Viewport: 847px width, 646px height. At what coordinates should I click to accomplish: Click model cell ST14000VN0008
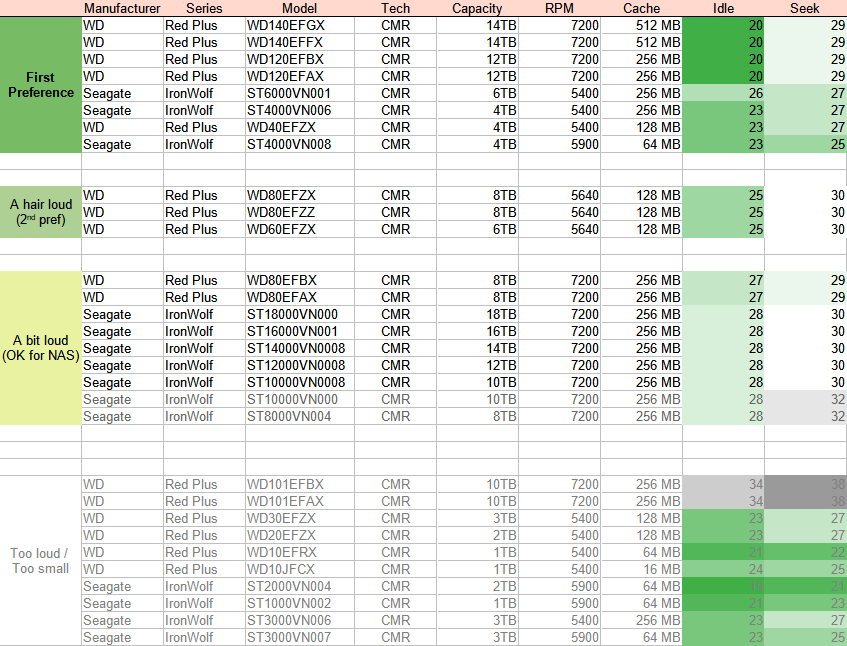pyautogui.click(x=300, y=348)
